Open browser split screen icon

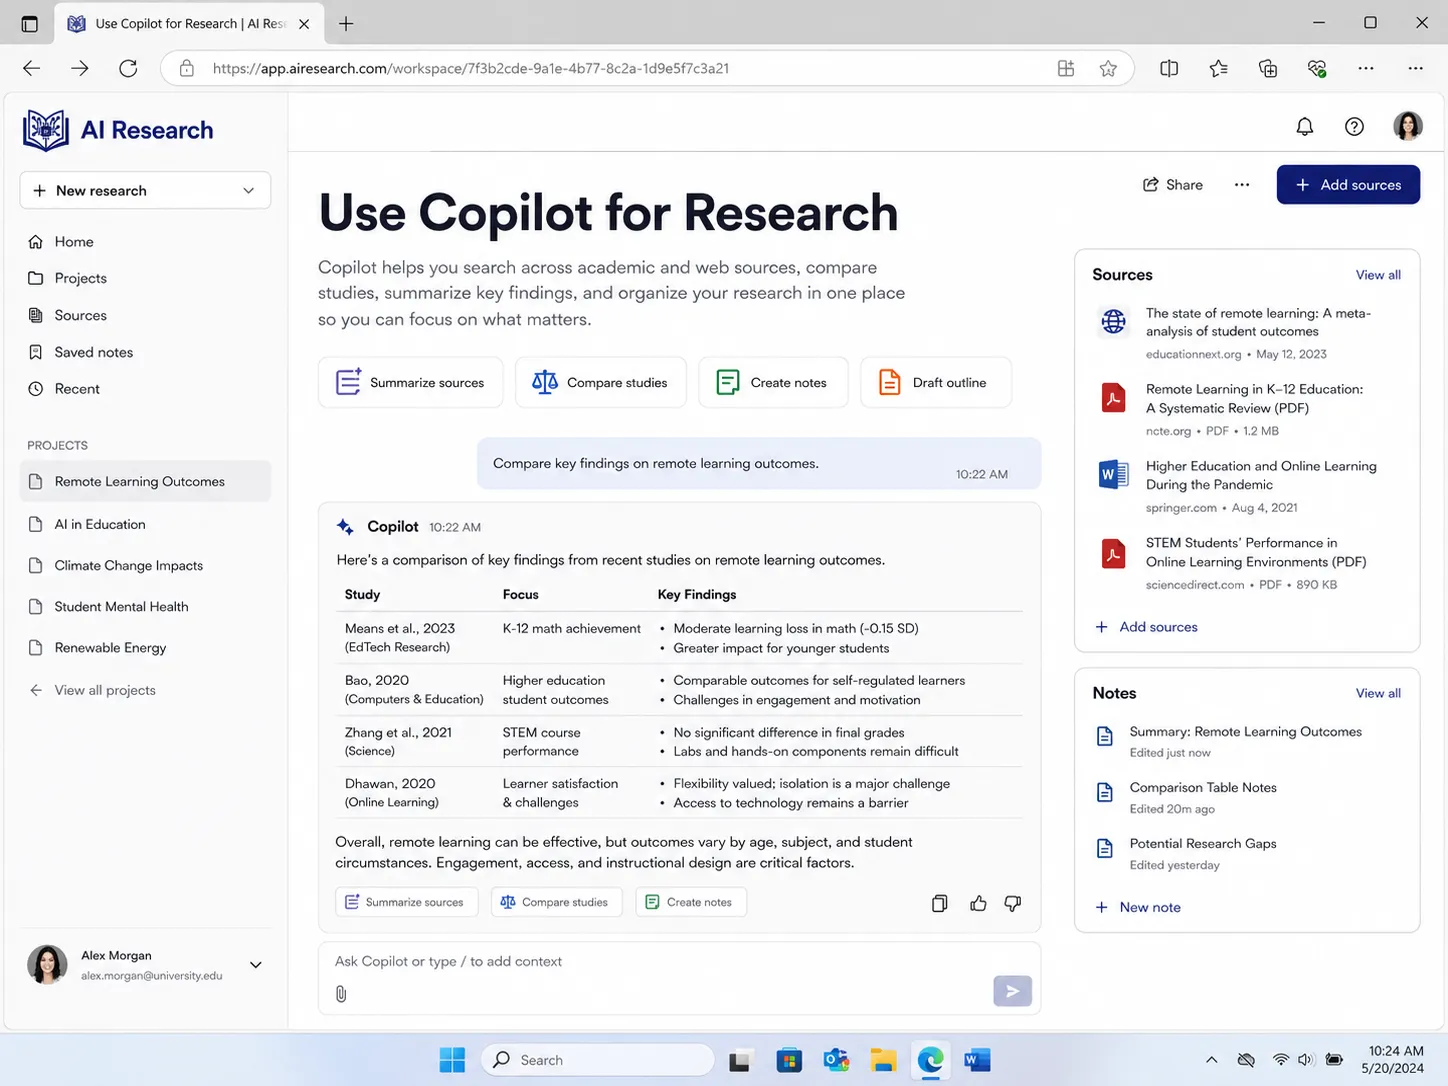pyautogui.click(x=1169, y=68)
